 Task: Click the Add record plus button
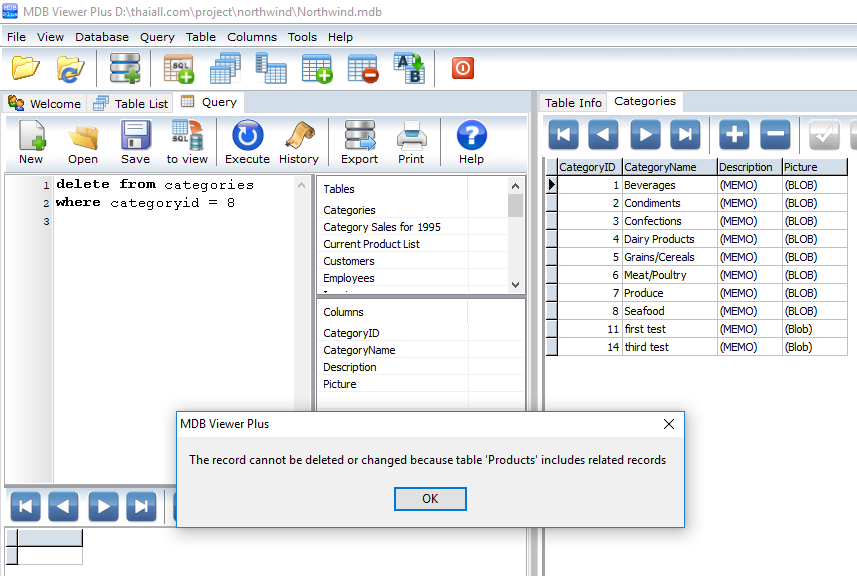734,134
